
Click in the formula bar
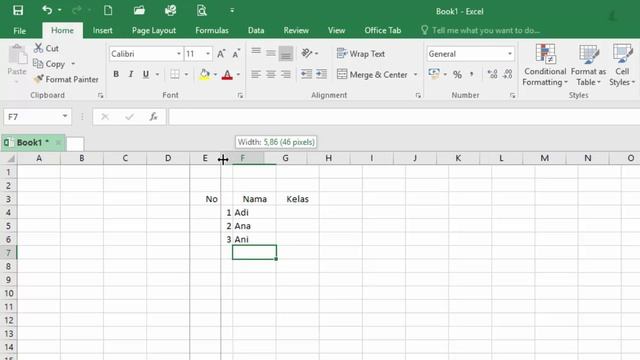(x=404, y=117)
